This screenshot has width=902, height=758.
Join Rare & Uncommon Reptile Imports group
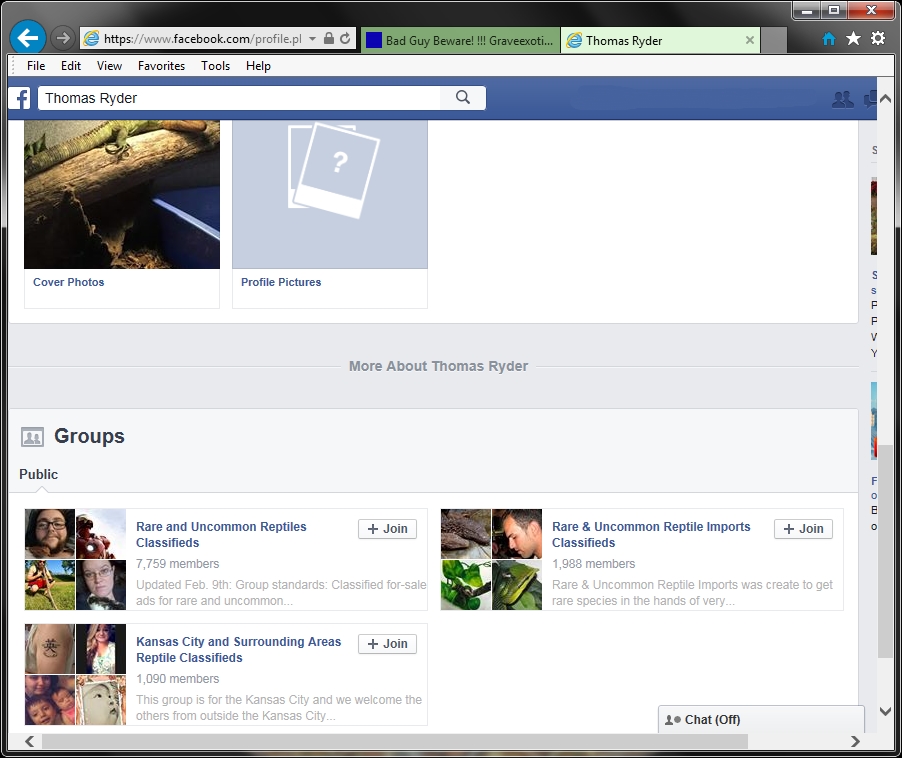point(803,529)
